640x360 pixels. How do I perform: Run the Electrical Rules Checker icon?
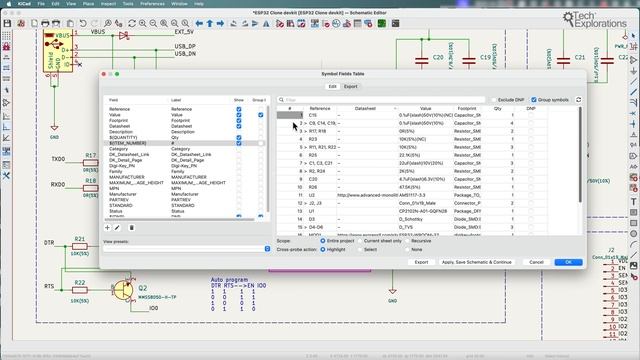click(x=326, y=24)
